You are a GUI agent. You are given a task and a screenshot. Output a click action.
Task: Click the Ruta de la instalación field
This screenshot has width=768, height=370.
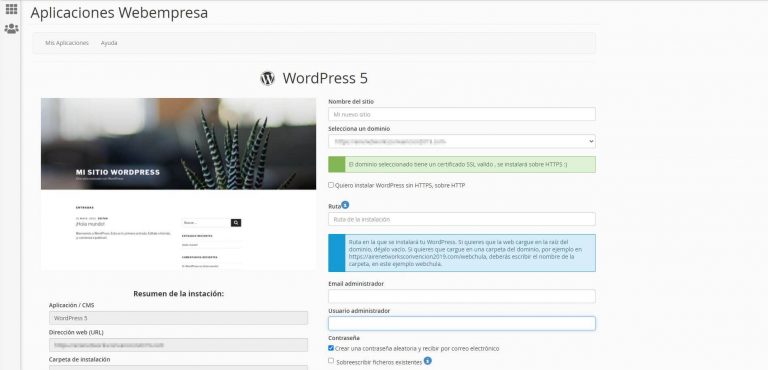coord(462,219)
